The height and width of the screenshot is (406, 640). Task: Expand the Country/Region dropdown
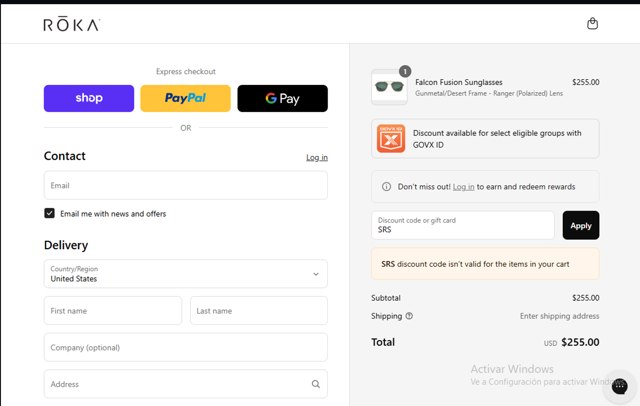pyautogui.click(x=186, y=274)
